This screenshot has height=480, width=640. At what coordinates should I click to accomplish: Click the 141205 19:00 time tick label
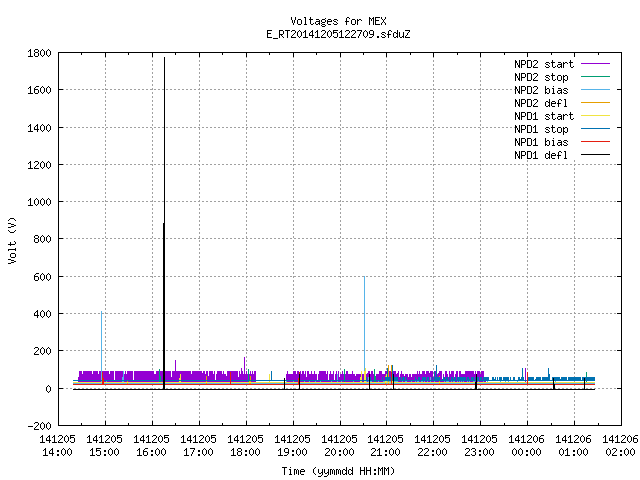pos(292,446)
